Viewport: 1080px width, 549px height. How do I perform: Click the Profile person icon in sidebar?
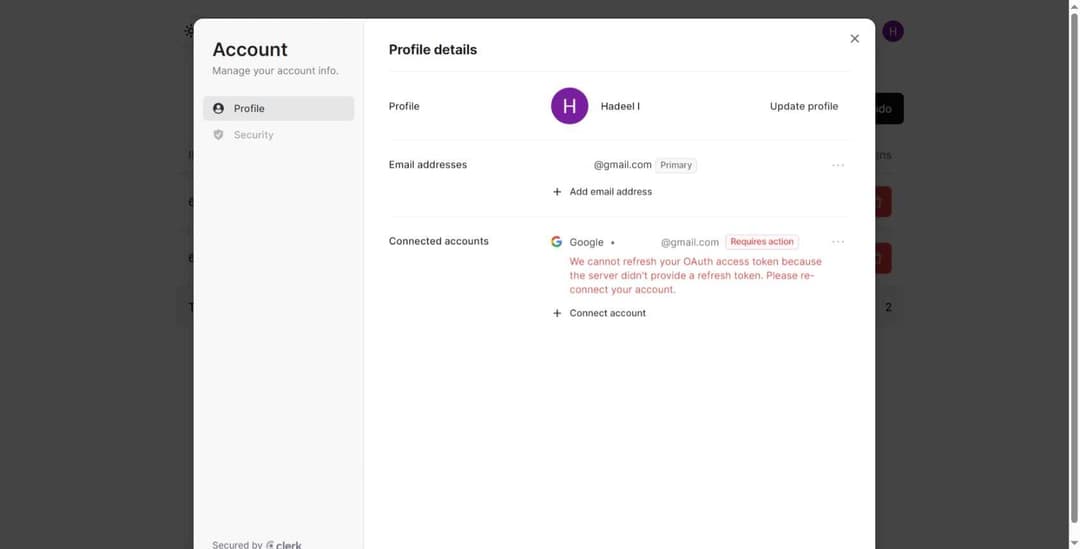pos(219,108)
